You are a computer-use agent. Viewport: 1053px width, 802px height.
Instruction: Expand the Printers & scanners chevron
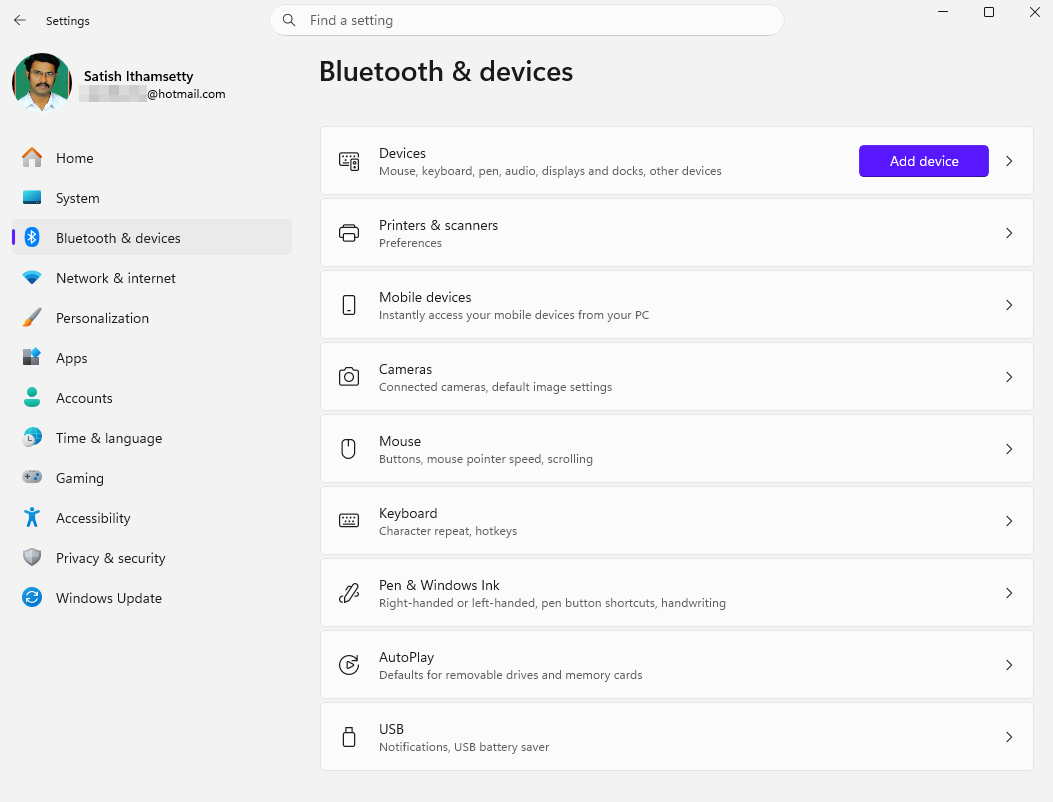pyautogui.click(x=1009, y=233)
